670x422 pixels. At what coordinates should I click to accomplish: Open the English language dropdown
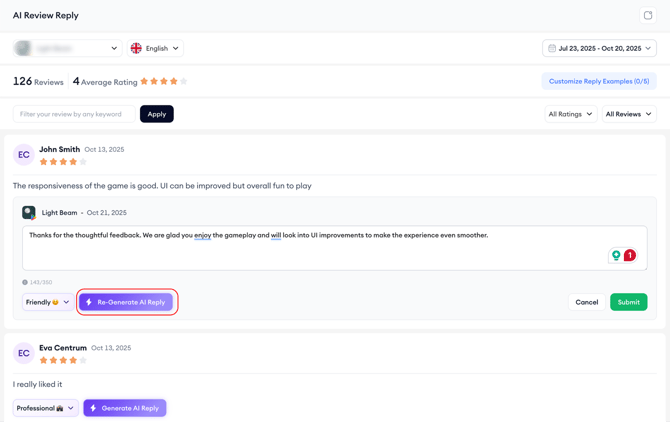pyautogui.click(x=157, y=48)
